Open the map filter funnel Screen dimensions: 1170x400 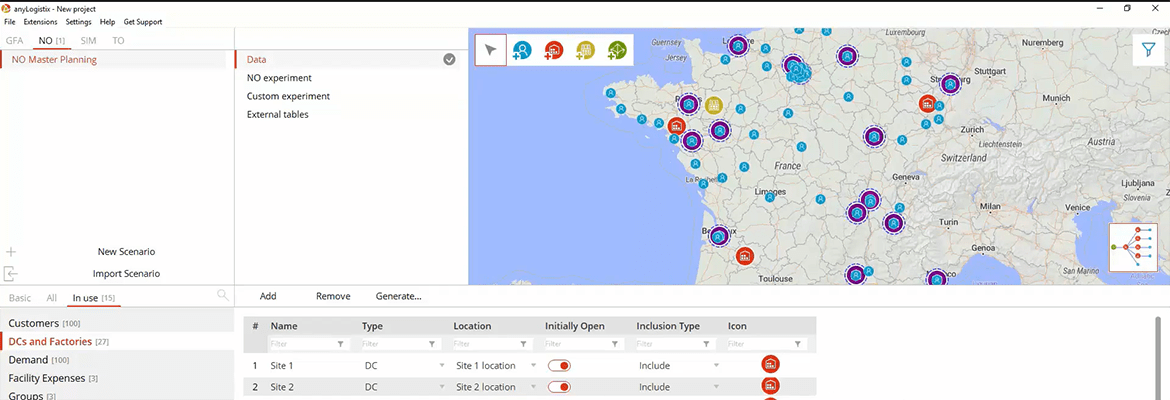click(x=1148, y=50)
